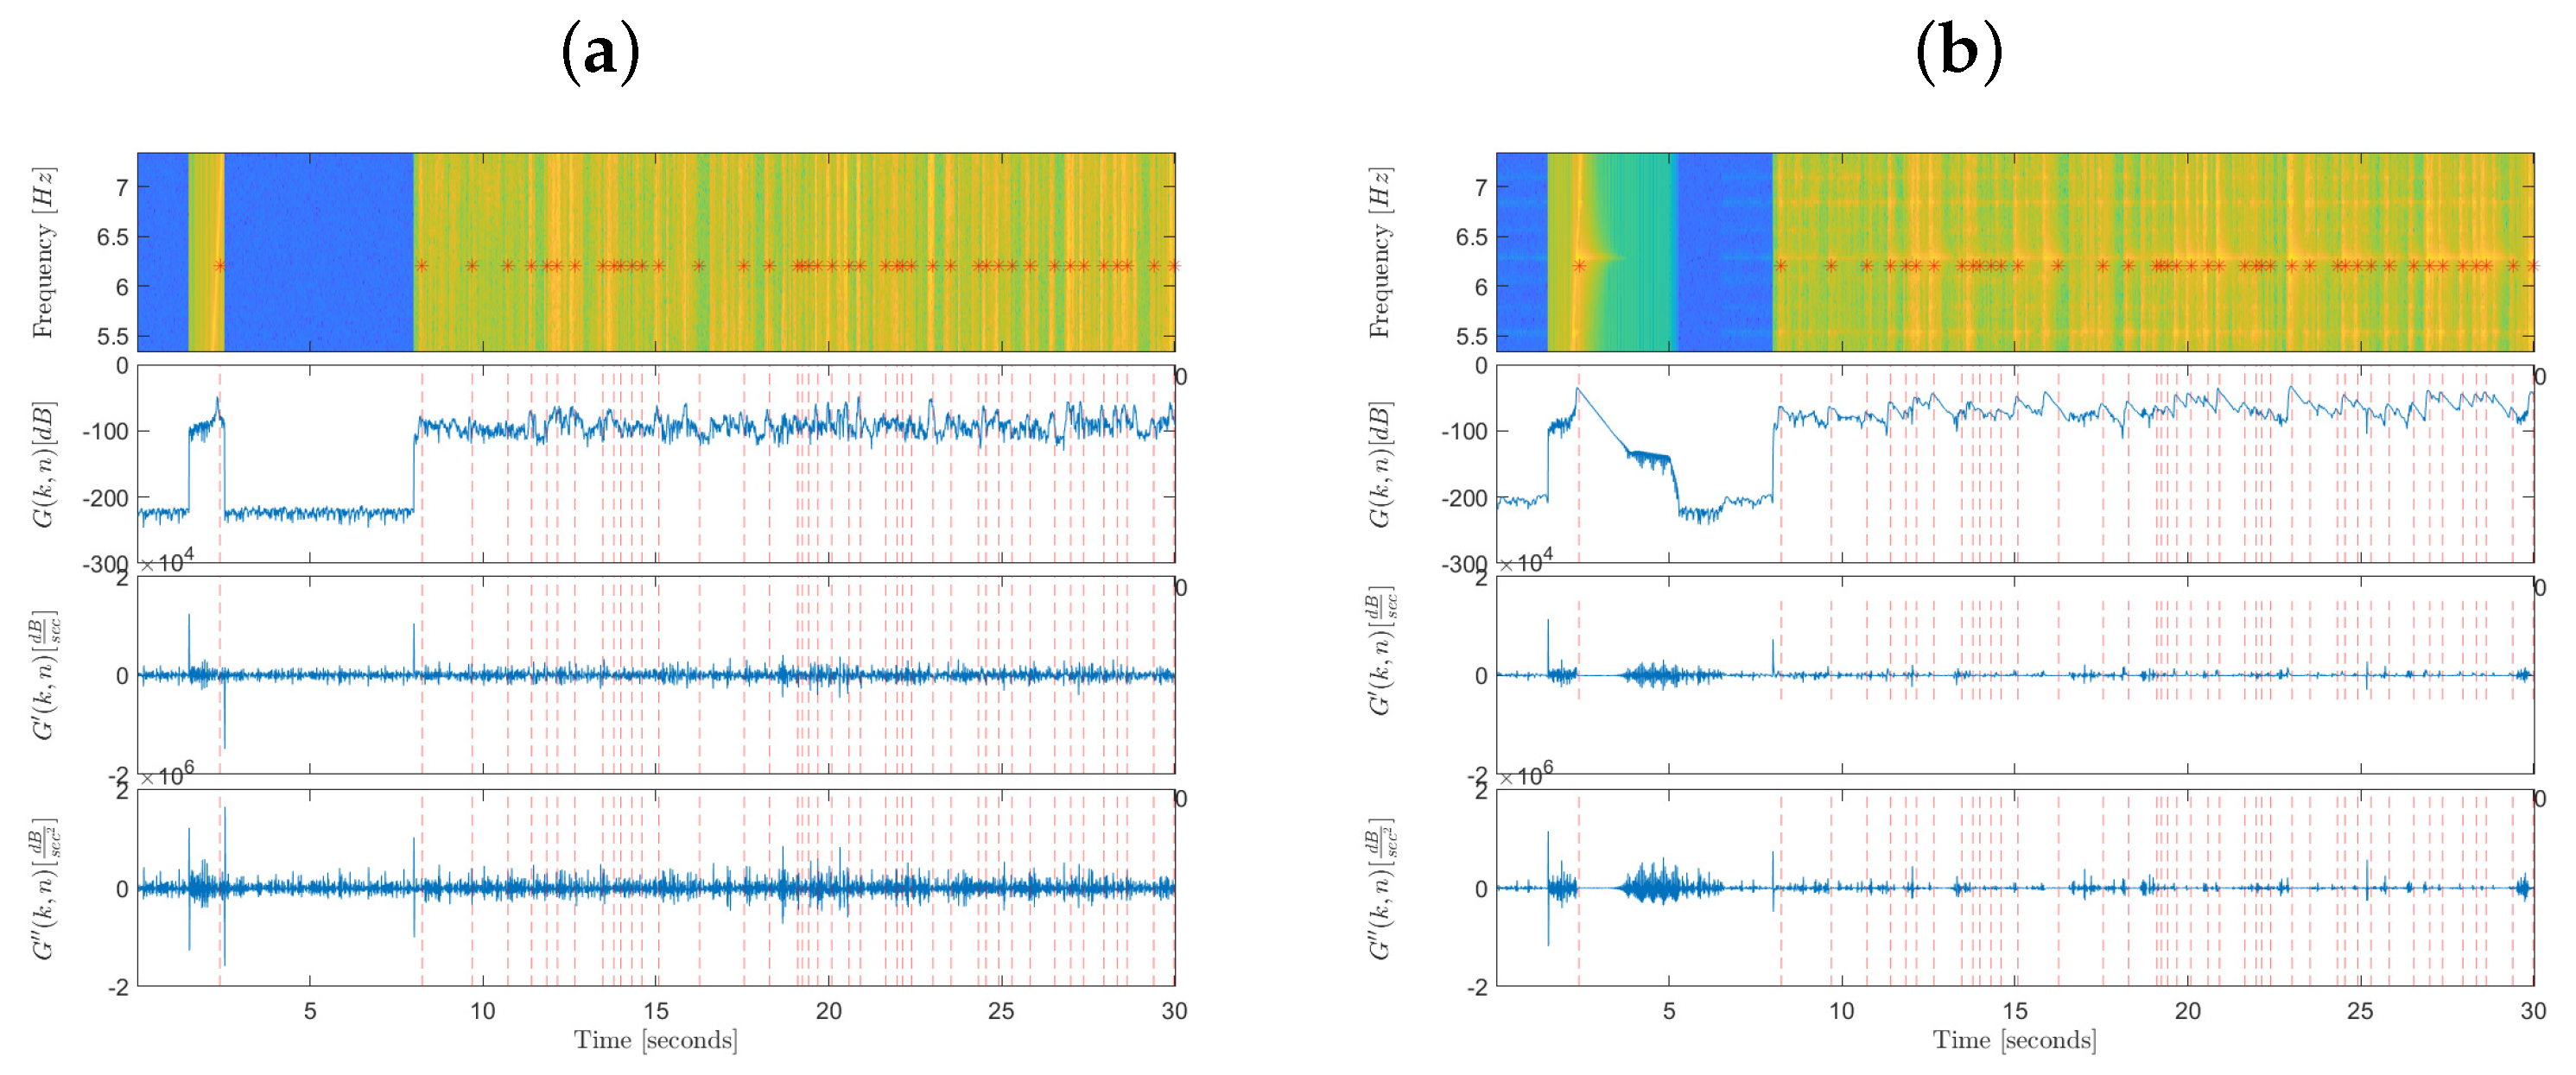Click the "(b)" panel title
The width and height of the screenshot is (2576, 1075).
pos(1959,52)
